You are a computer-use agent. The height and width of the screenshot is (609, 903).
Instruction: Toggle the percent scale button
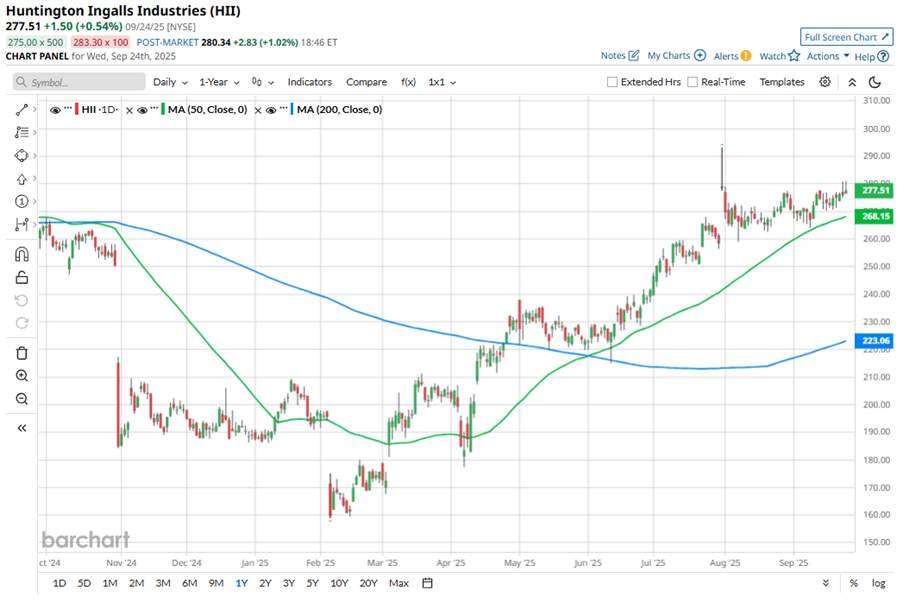pos(853,583)
